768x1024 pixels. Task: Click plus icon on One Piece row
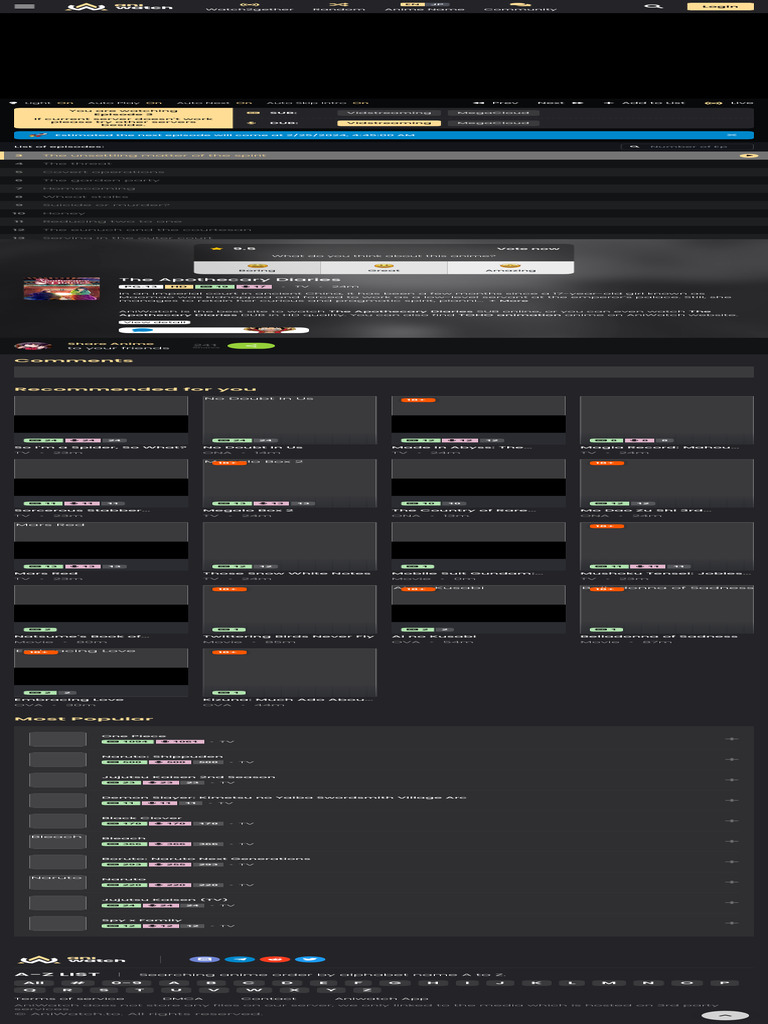point(731,739)
